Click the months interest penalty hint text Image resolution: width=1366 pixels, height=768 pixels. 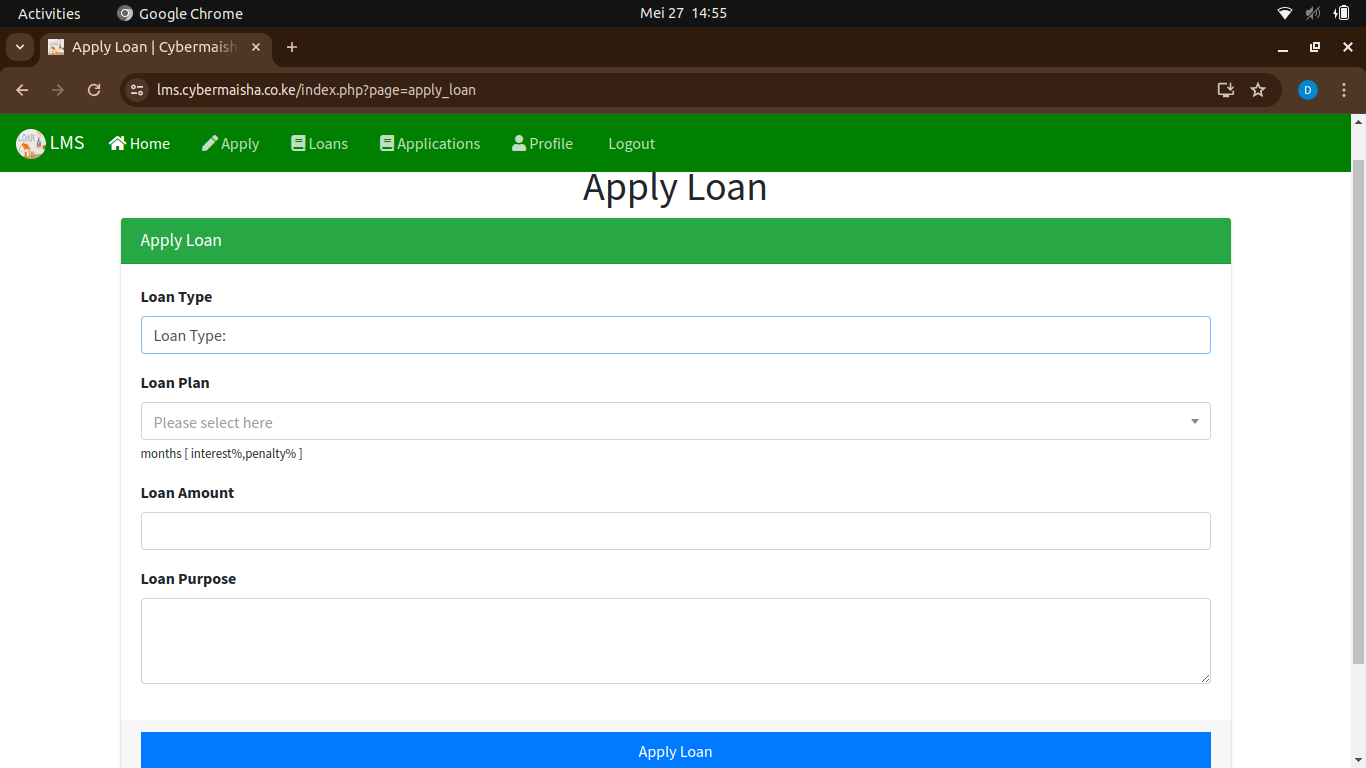[221, 454]
